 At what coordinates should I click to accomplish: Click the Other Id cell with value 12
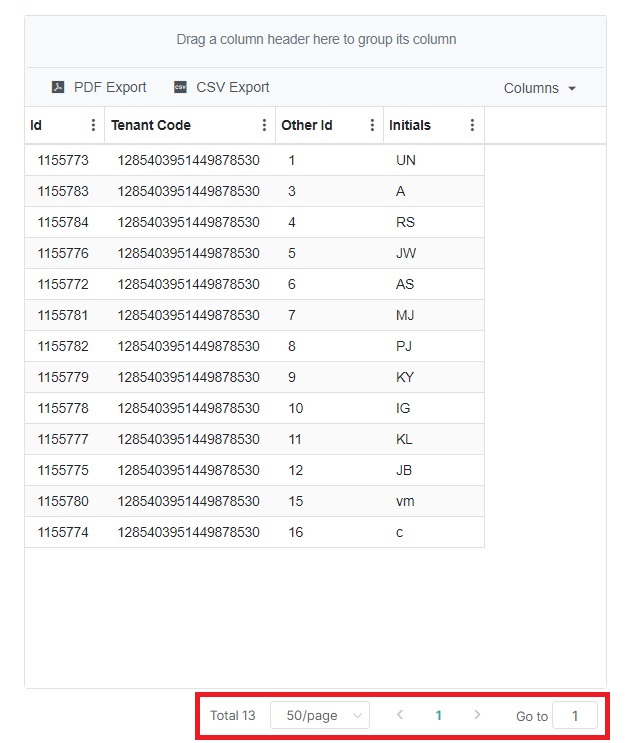(x=329, y=470)
